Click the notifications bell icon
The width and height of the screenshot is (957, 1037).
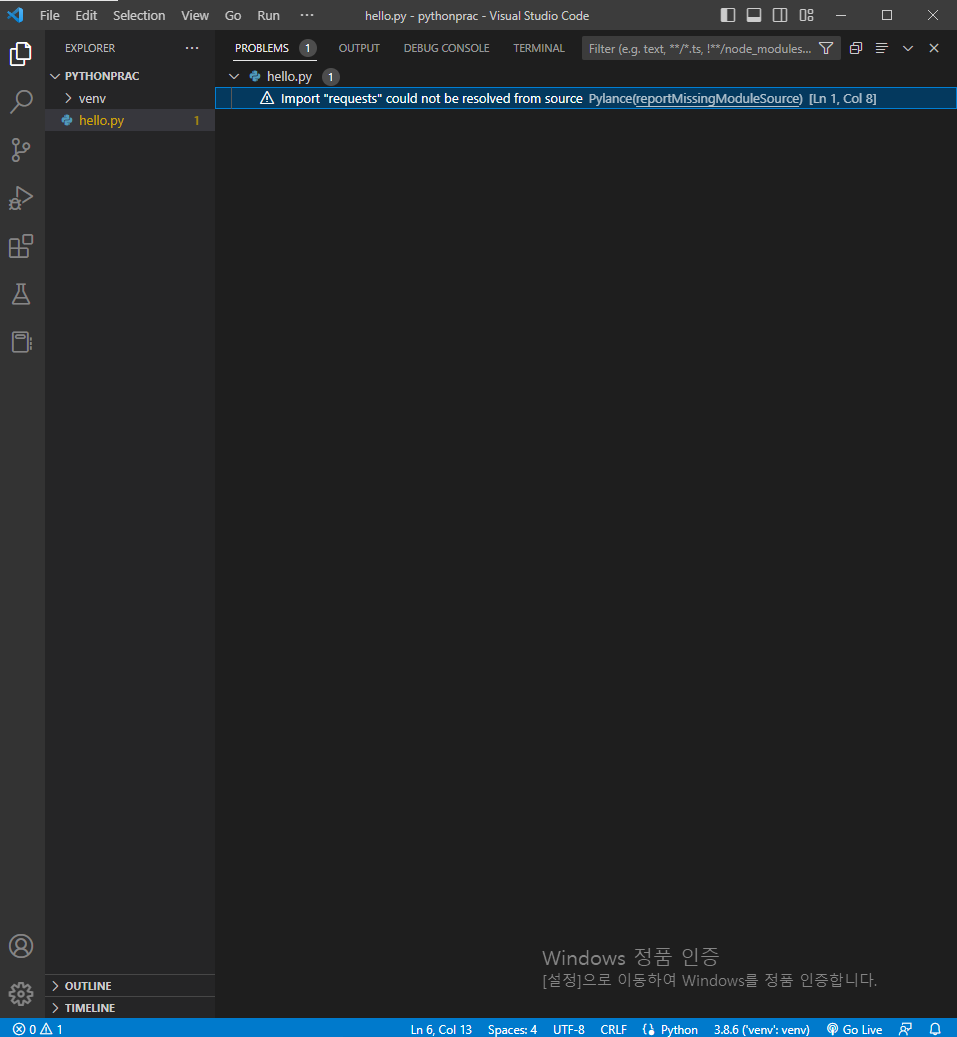[x=935, y=1029]
